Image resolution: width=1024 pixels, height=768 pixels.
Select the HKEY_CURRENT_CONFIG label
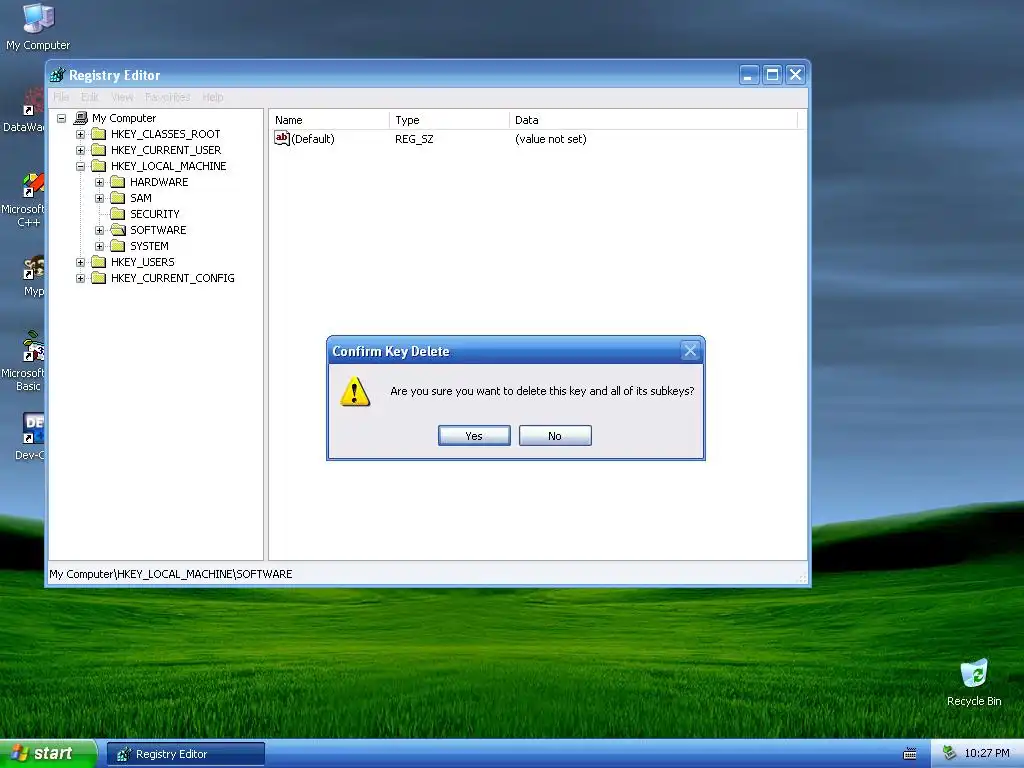pos(172,278)
